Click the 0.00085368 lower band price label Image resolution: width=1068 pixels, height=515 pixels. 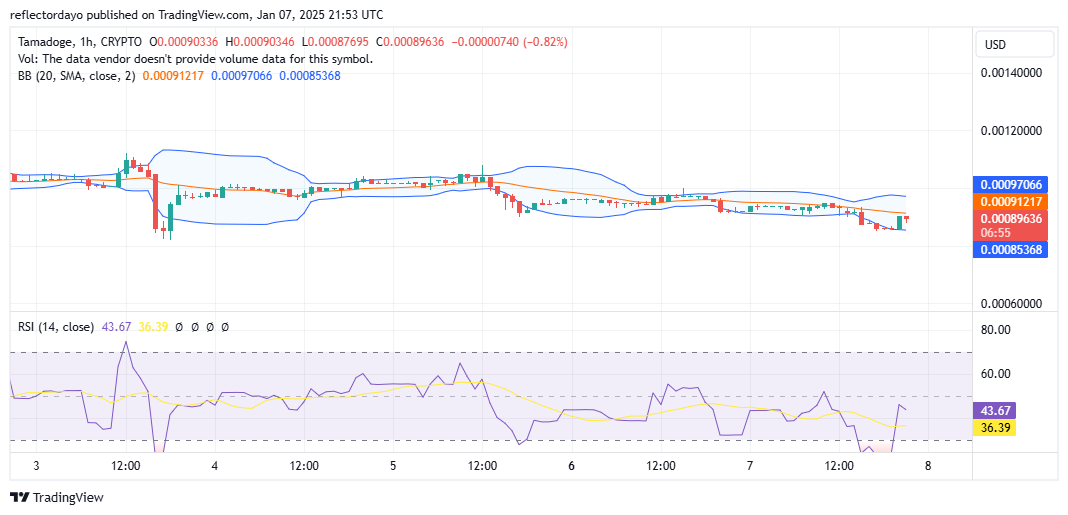click(1010, 250)
